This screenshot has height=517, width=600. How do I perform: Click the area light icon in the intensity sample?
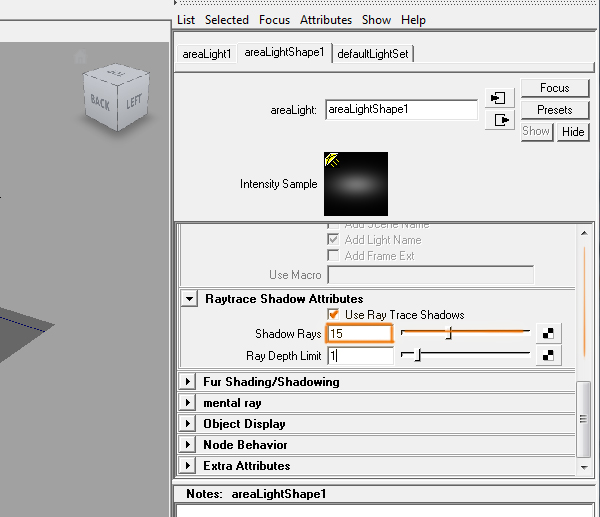[332, 159]
